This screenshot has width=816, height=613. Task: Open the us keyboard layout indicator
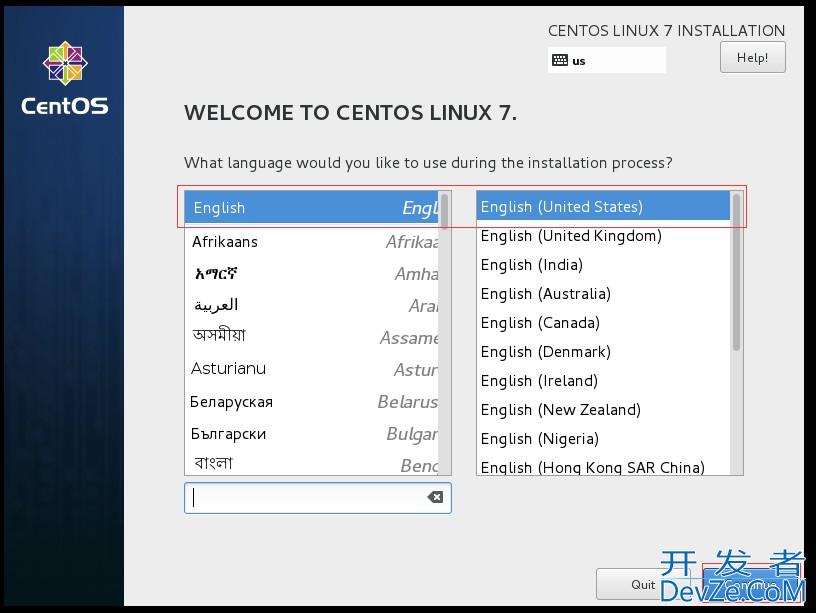[607, 60]
